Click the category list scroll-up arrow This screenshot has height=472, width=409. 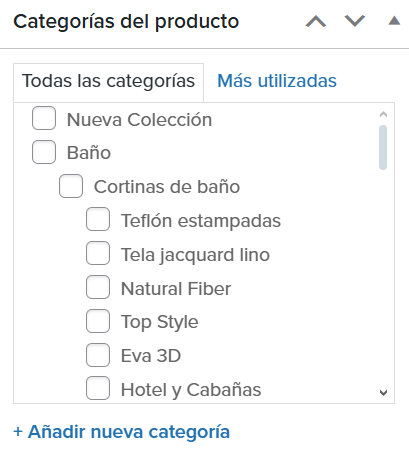click(383, 114)
